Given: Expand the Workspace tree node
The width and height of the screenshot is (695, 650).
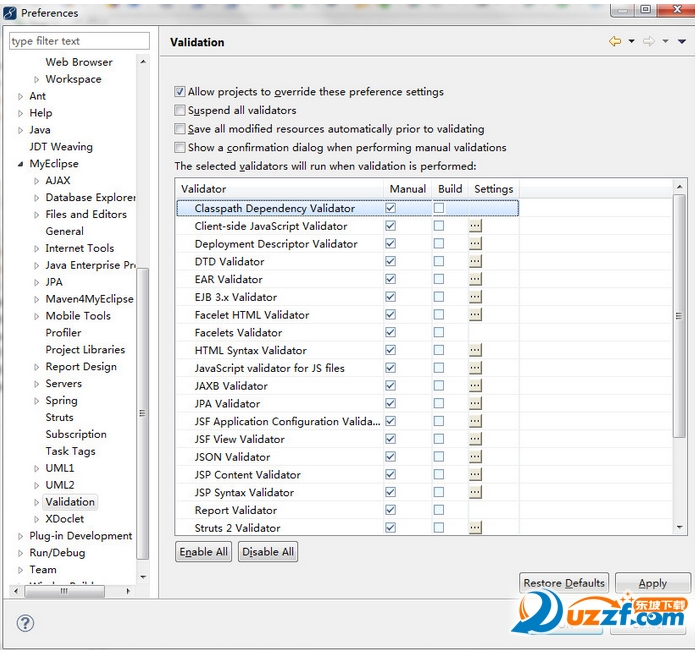Looking at the screenshot, I should [x=36, y=79].
